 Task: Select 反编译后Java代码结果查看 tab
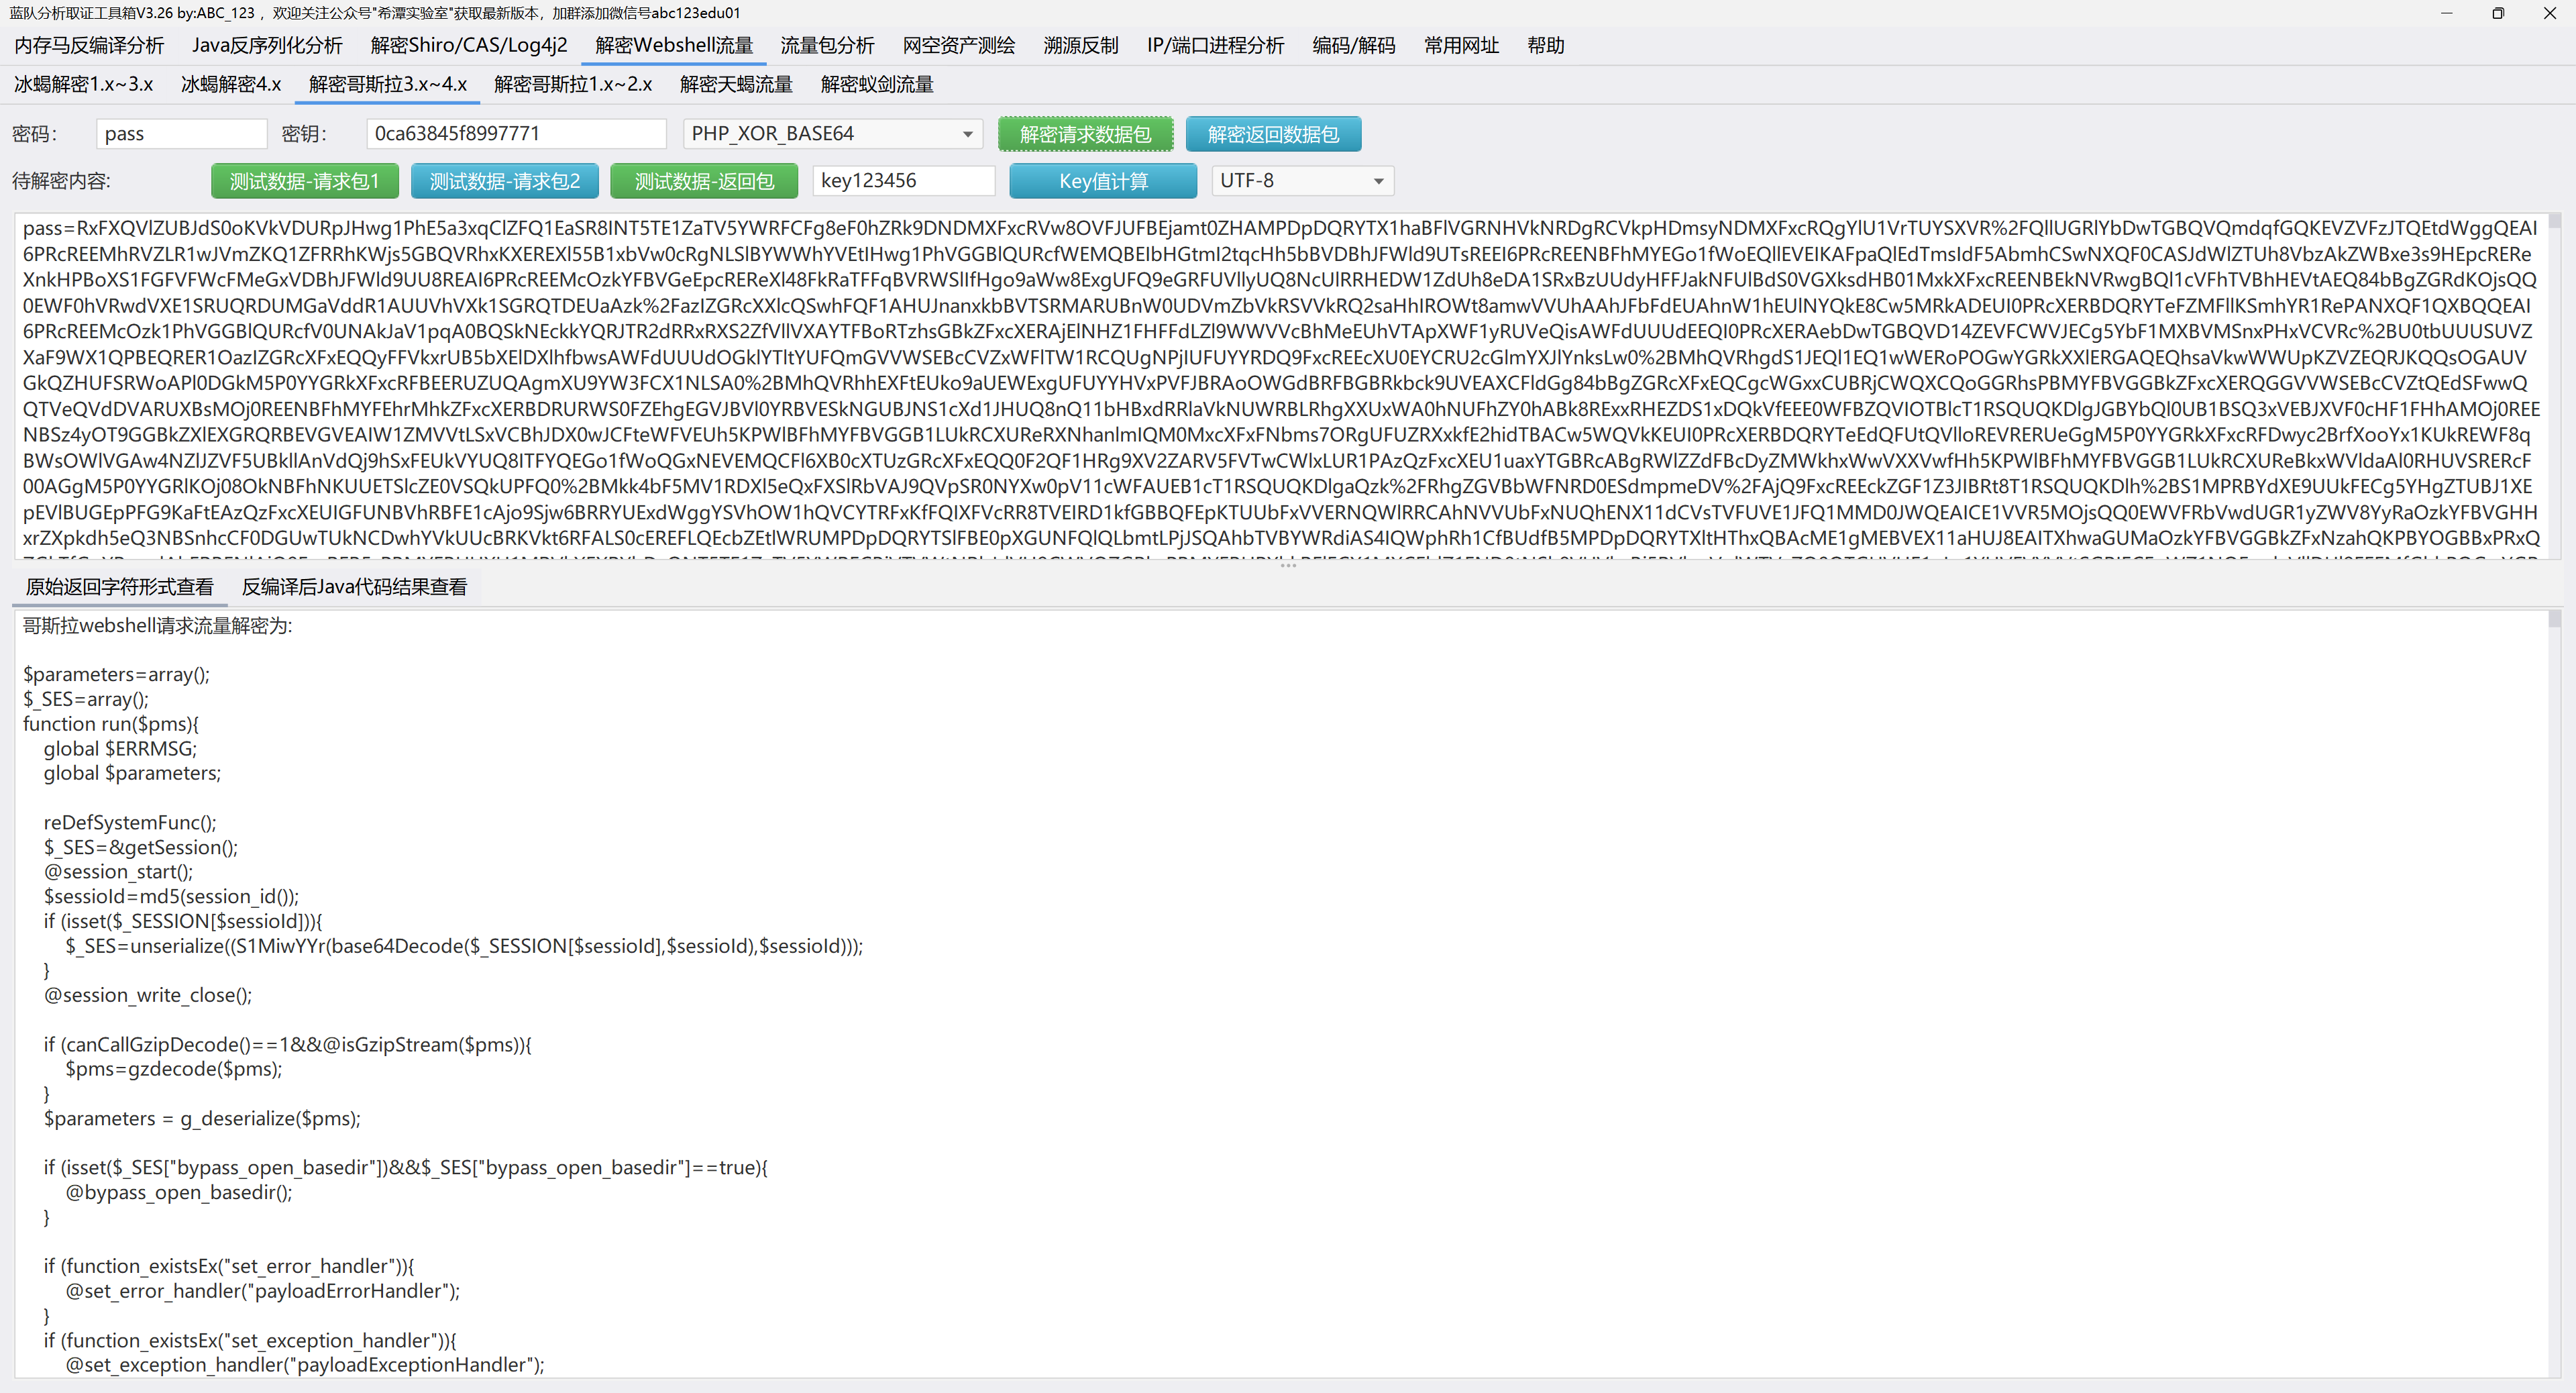354,587
